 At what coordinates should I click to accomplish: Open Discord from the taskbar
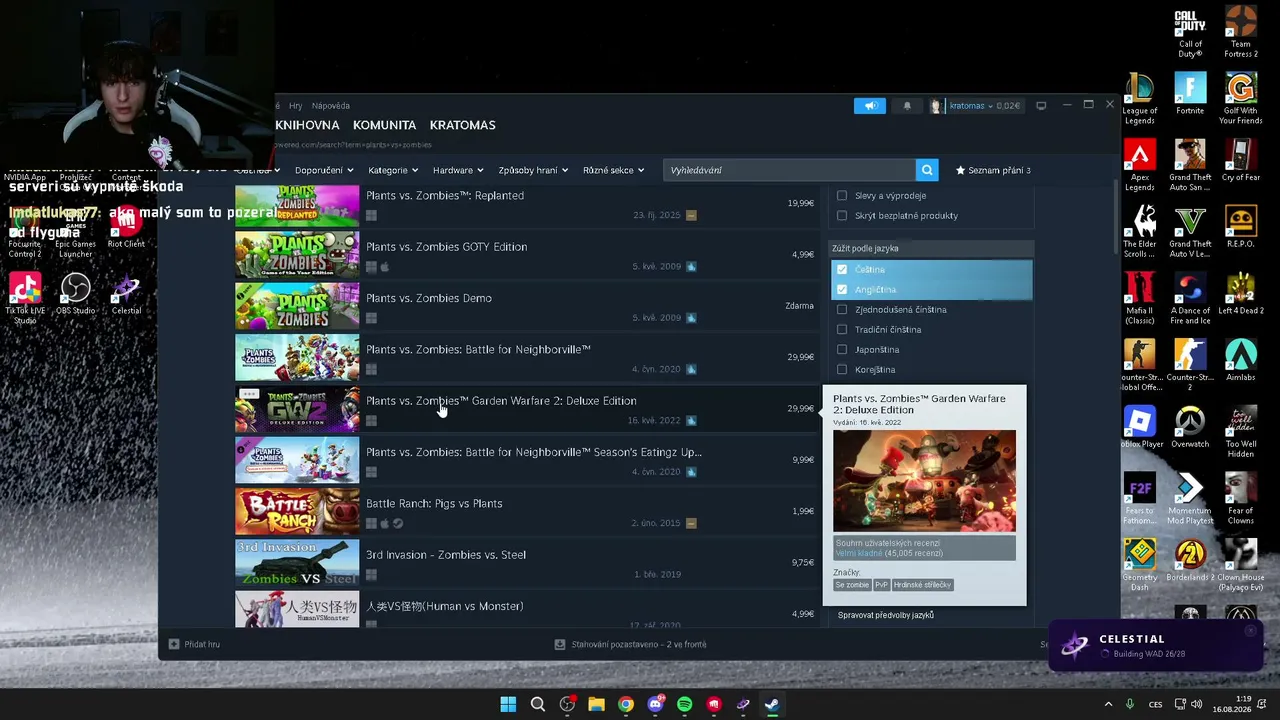coord(655,704)
